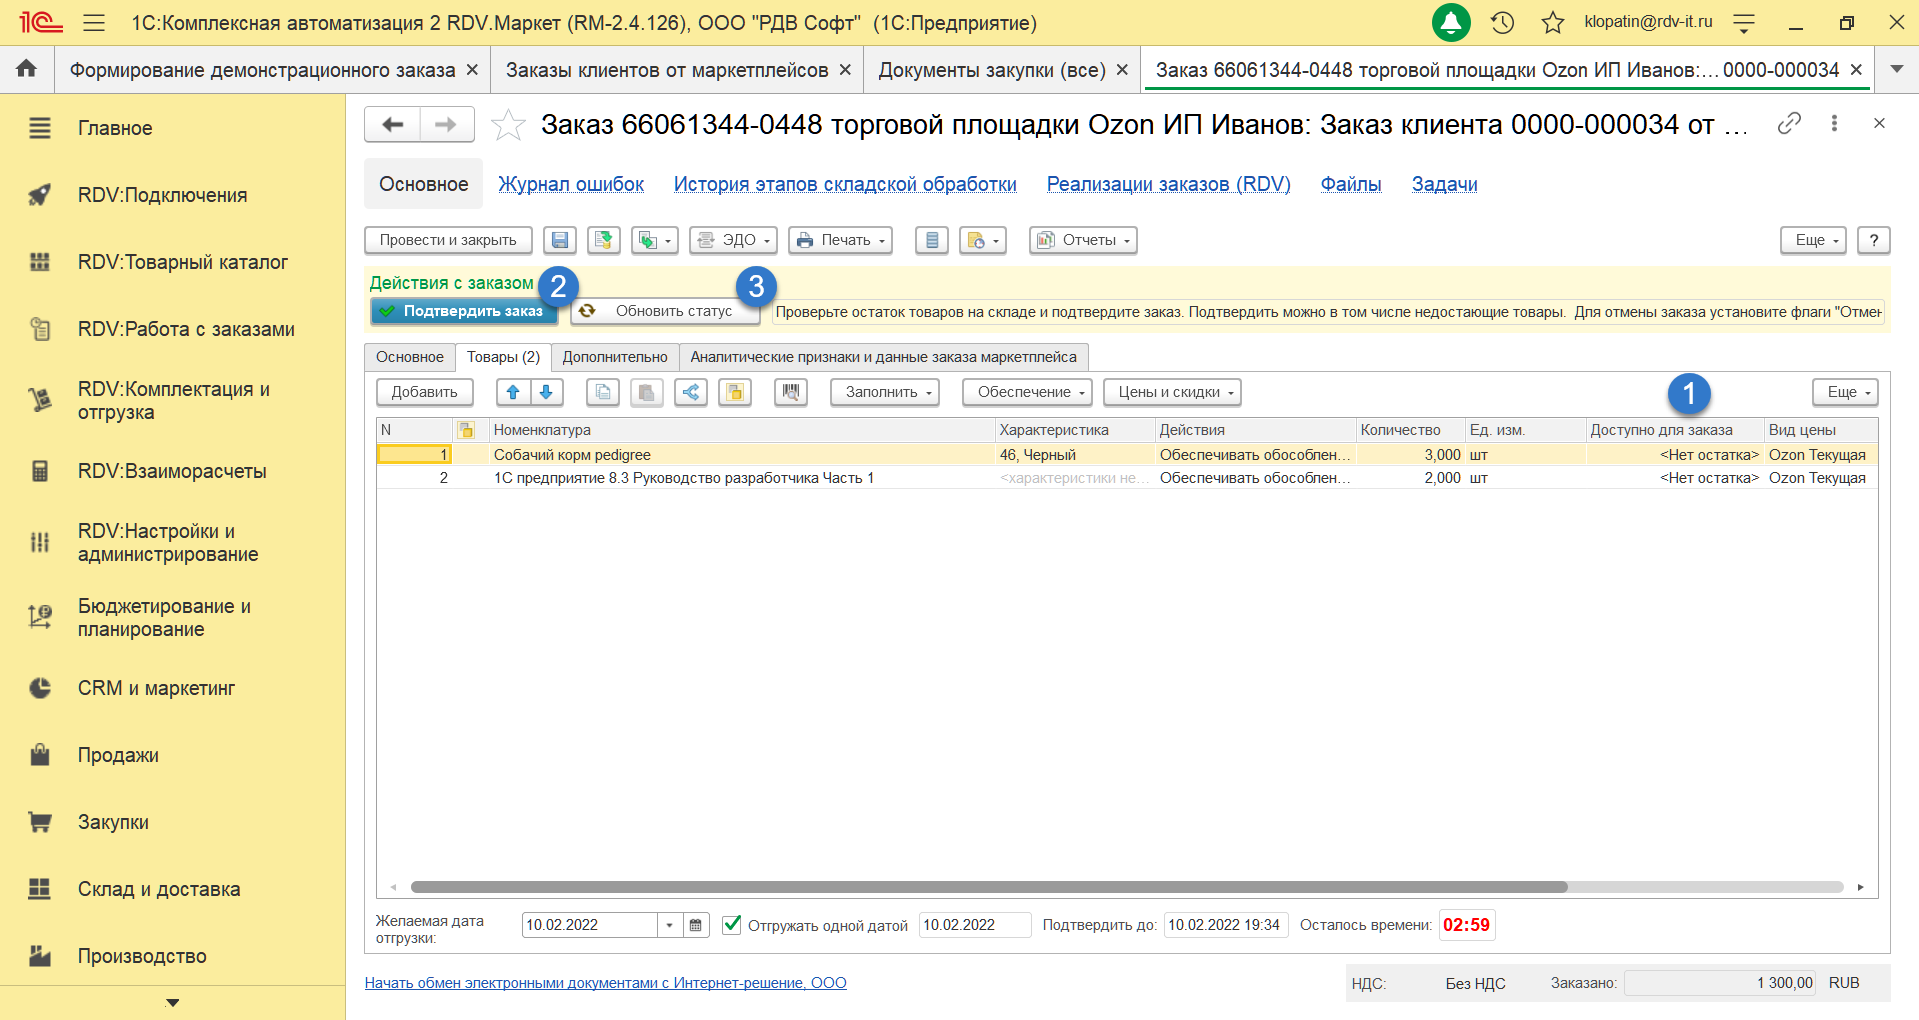Move the row up with the blue up arrow
Viewport: 1919px width, 1020px height.
click(x=513, y=392)
